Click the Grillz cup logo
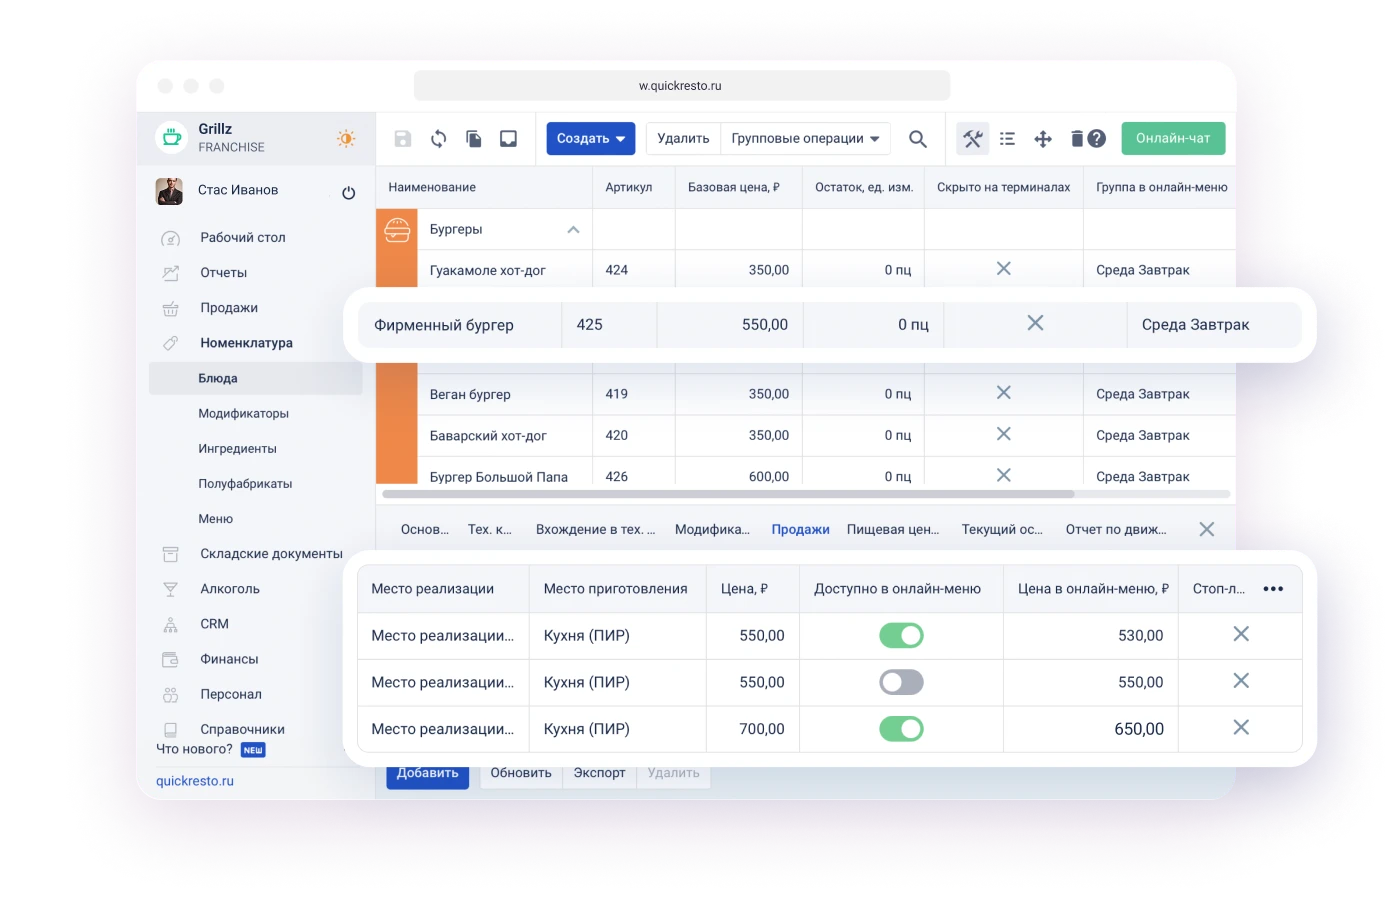The image size is (1398, 900). [172, 137]
